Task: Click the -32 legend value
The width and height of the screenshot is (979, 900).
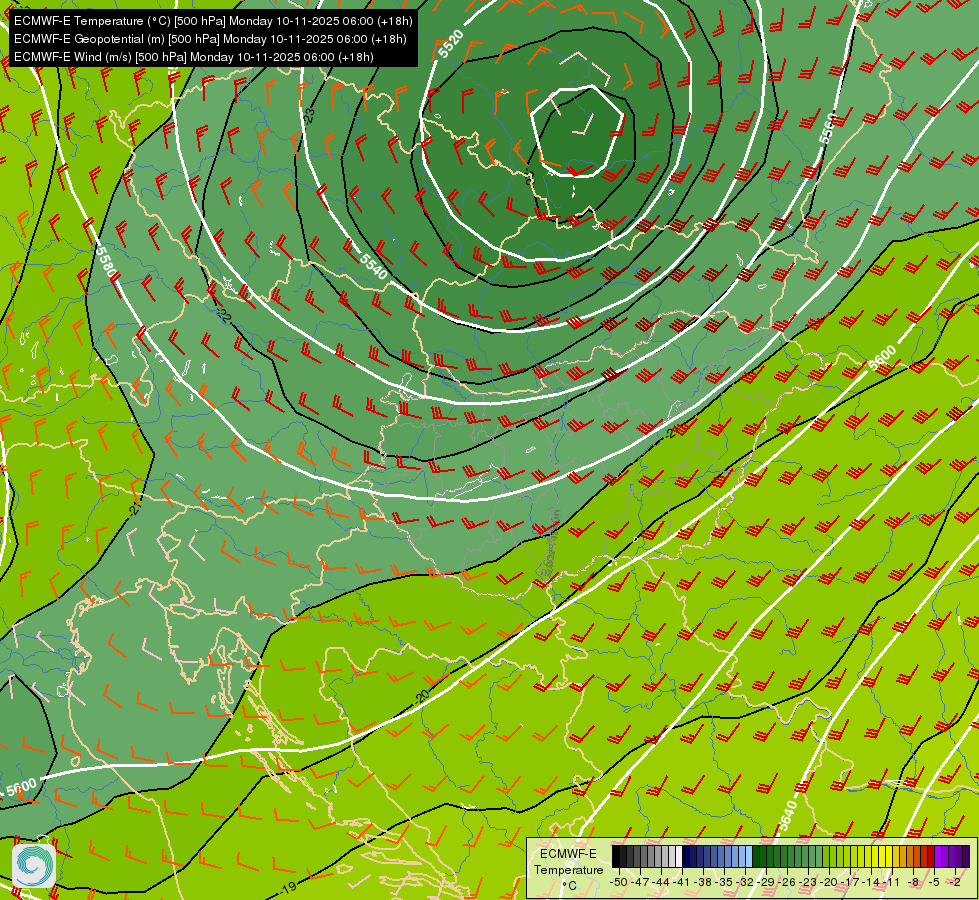Action: pos(745,883)
